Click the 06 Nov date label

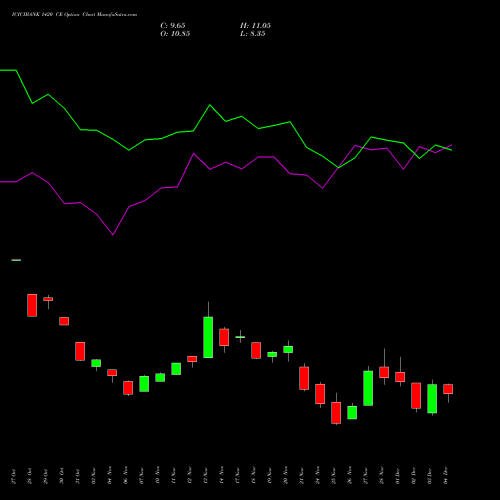[x=126, y=476]
